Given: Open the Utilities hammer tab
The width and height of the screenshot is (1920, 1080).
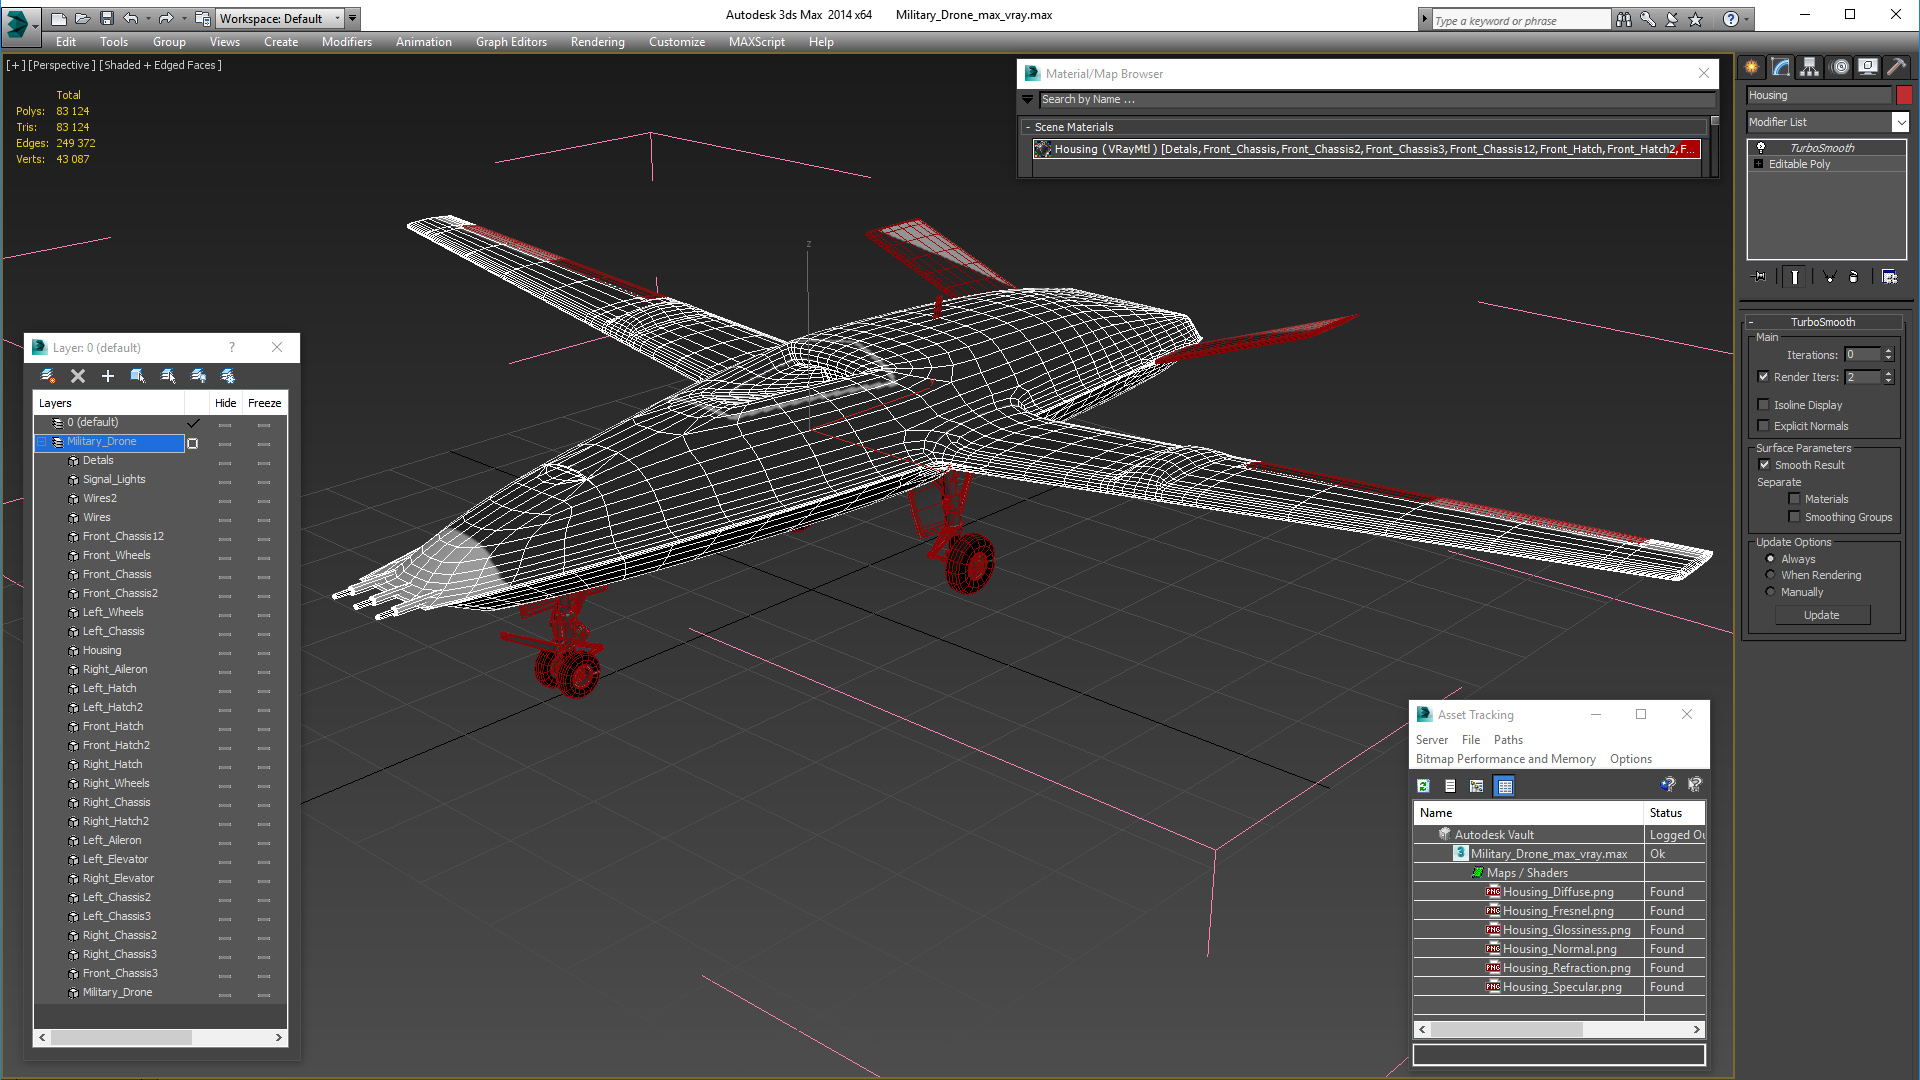Looking at the screenshot, I should [x=1896, y=67].
